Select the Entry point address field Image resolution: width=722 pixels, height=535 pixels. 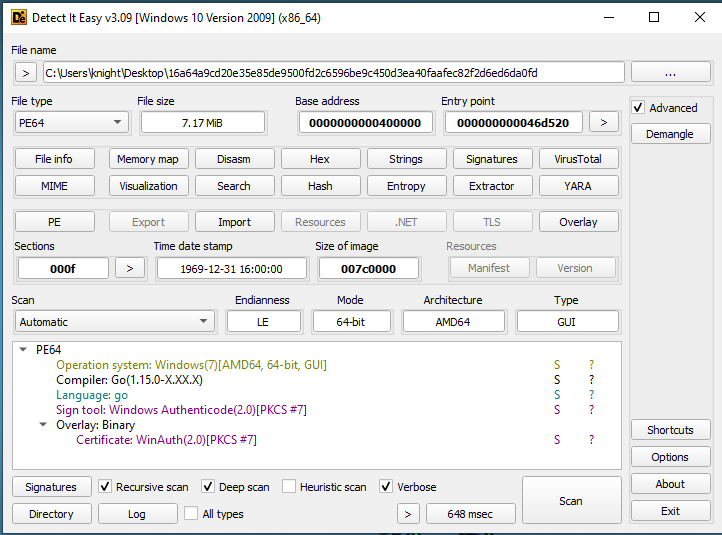coord(513,123)
